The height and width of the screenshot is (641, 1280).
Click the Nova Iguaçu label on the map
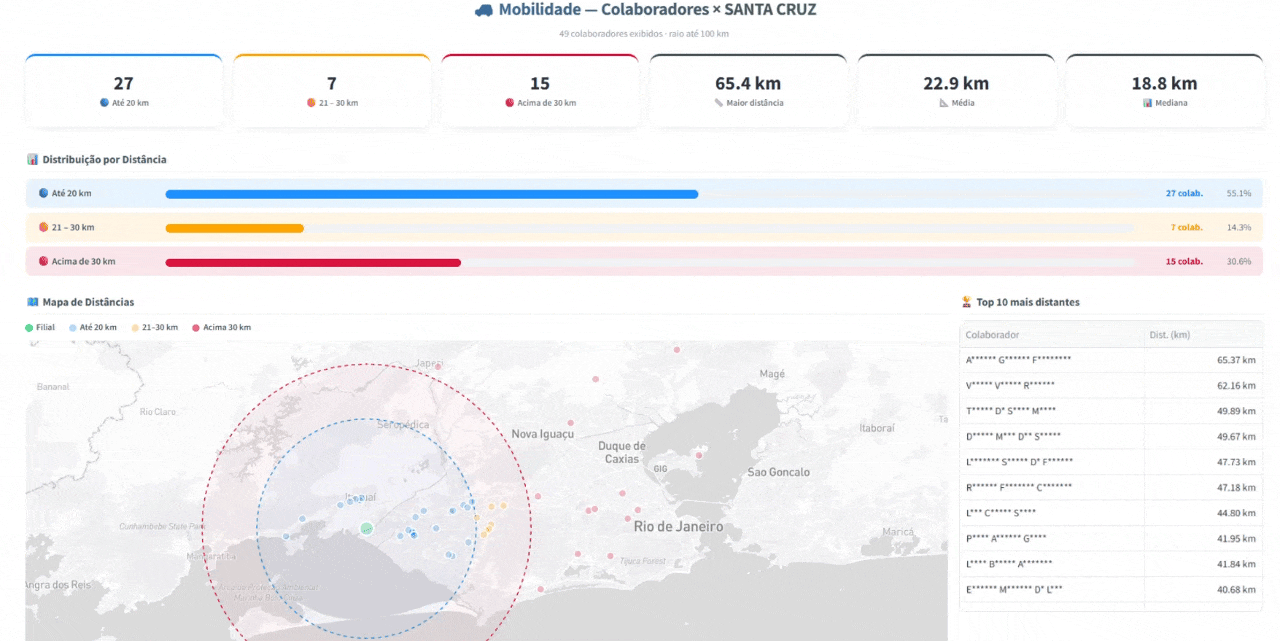tap(543, 434)
